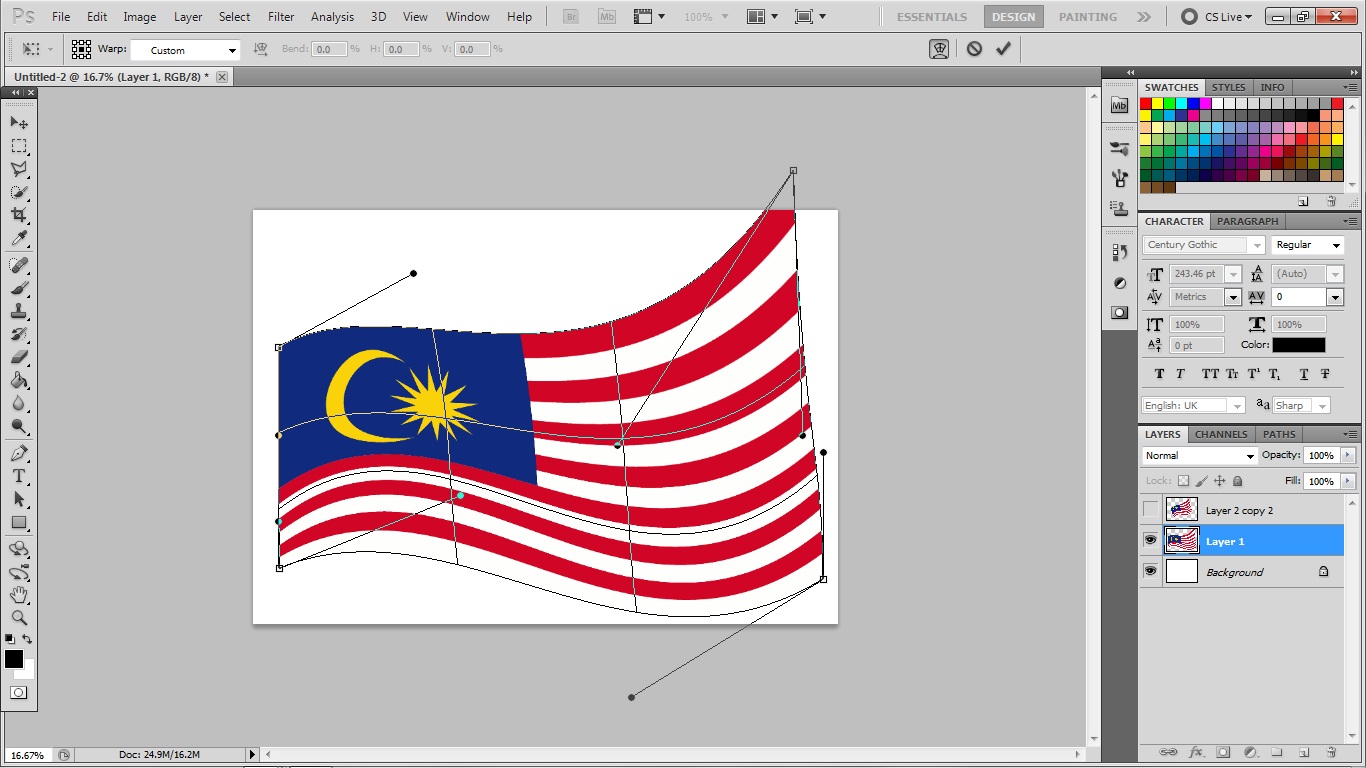Open the Image menu

pyautogui.click(x=139, y=17)
